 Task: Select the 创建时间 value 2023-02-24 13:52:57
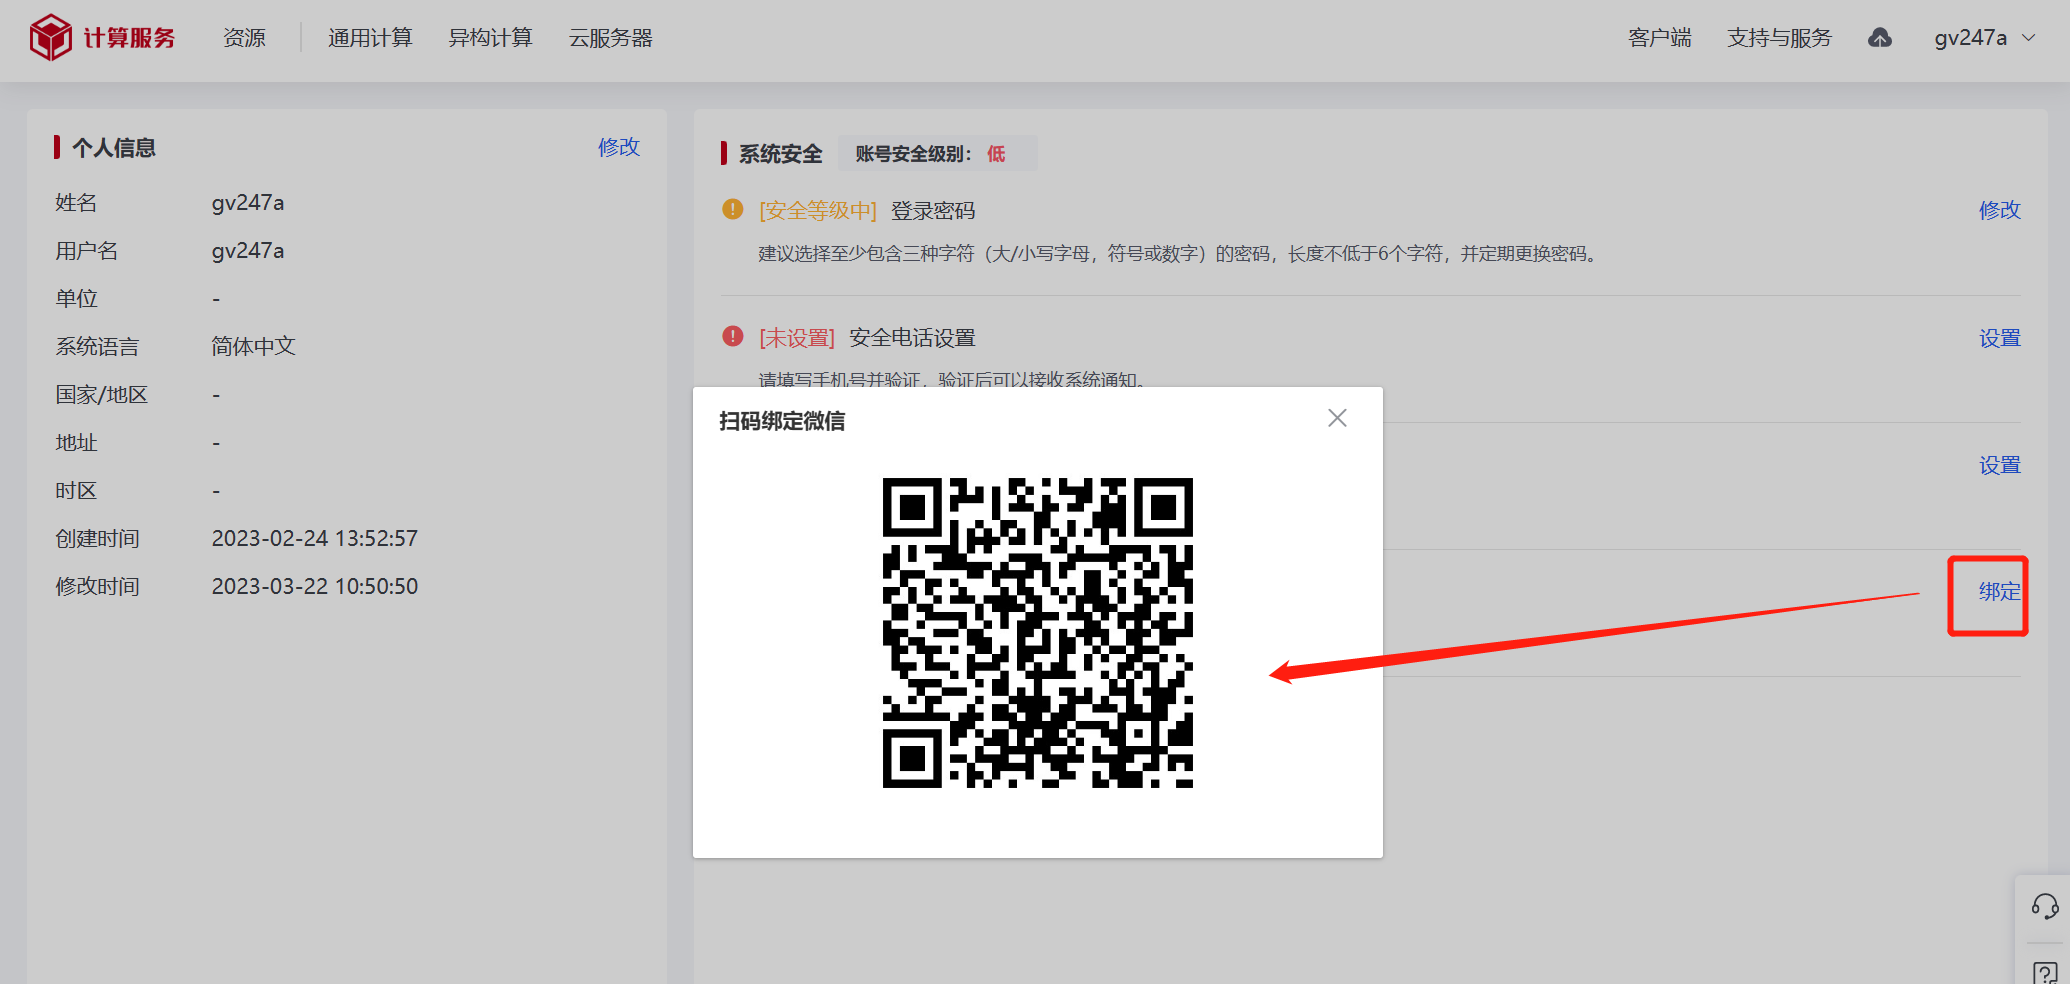coord(315,538)
